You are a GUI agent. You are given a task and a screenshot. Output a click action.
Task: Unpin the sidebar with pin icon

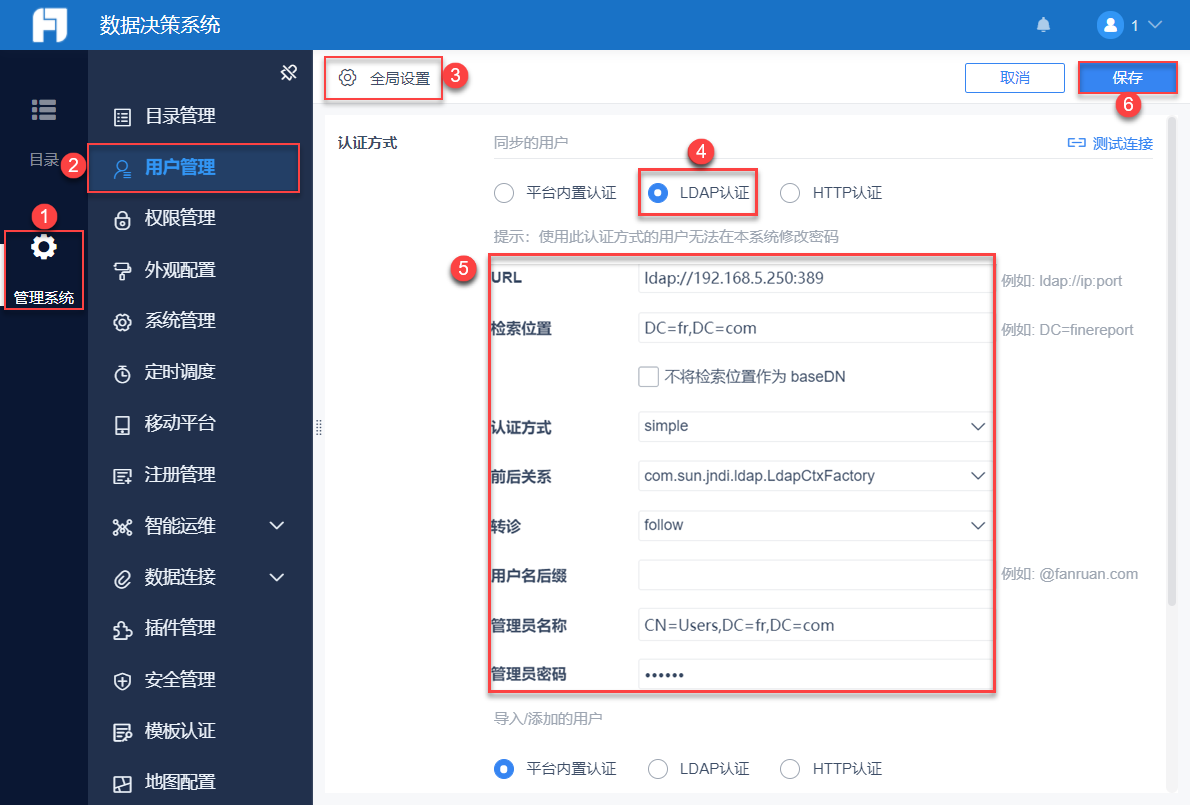(288, 73)
